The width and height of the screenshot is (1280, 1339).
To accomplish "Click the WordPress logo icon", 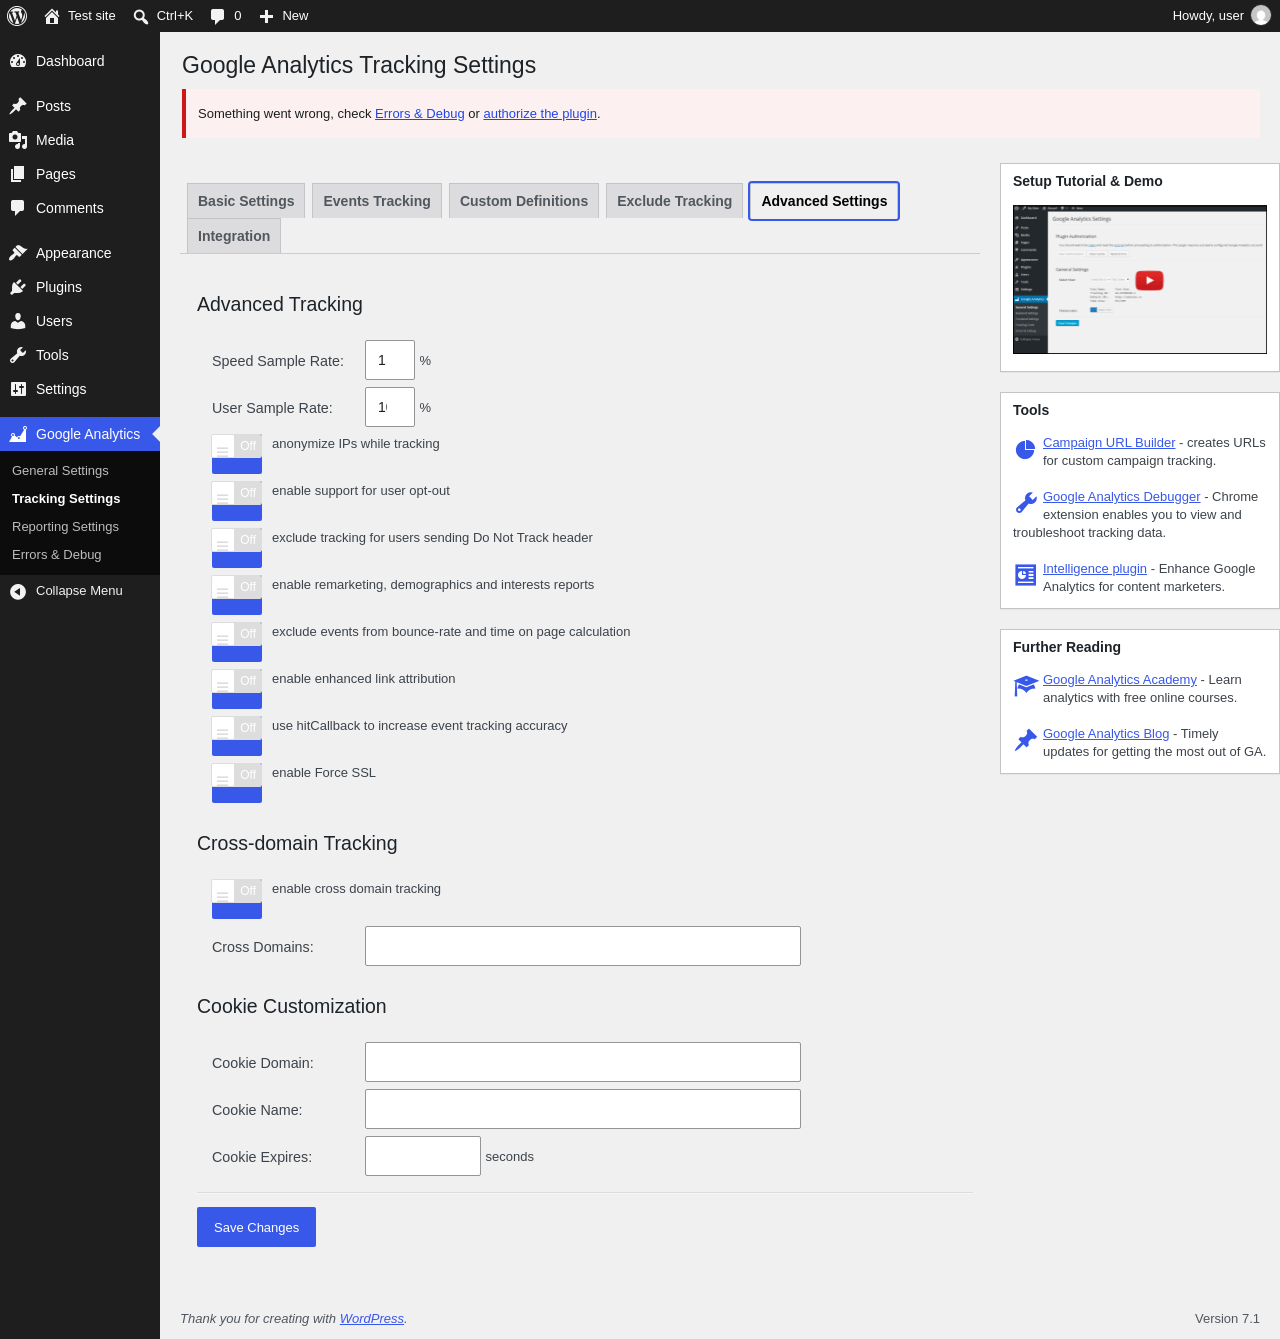I will (x=17, y=16).
